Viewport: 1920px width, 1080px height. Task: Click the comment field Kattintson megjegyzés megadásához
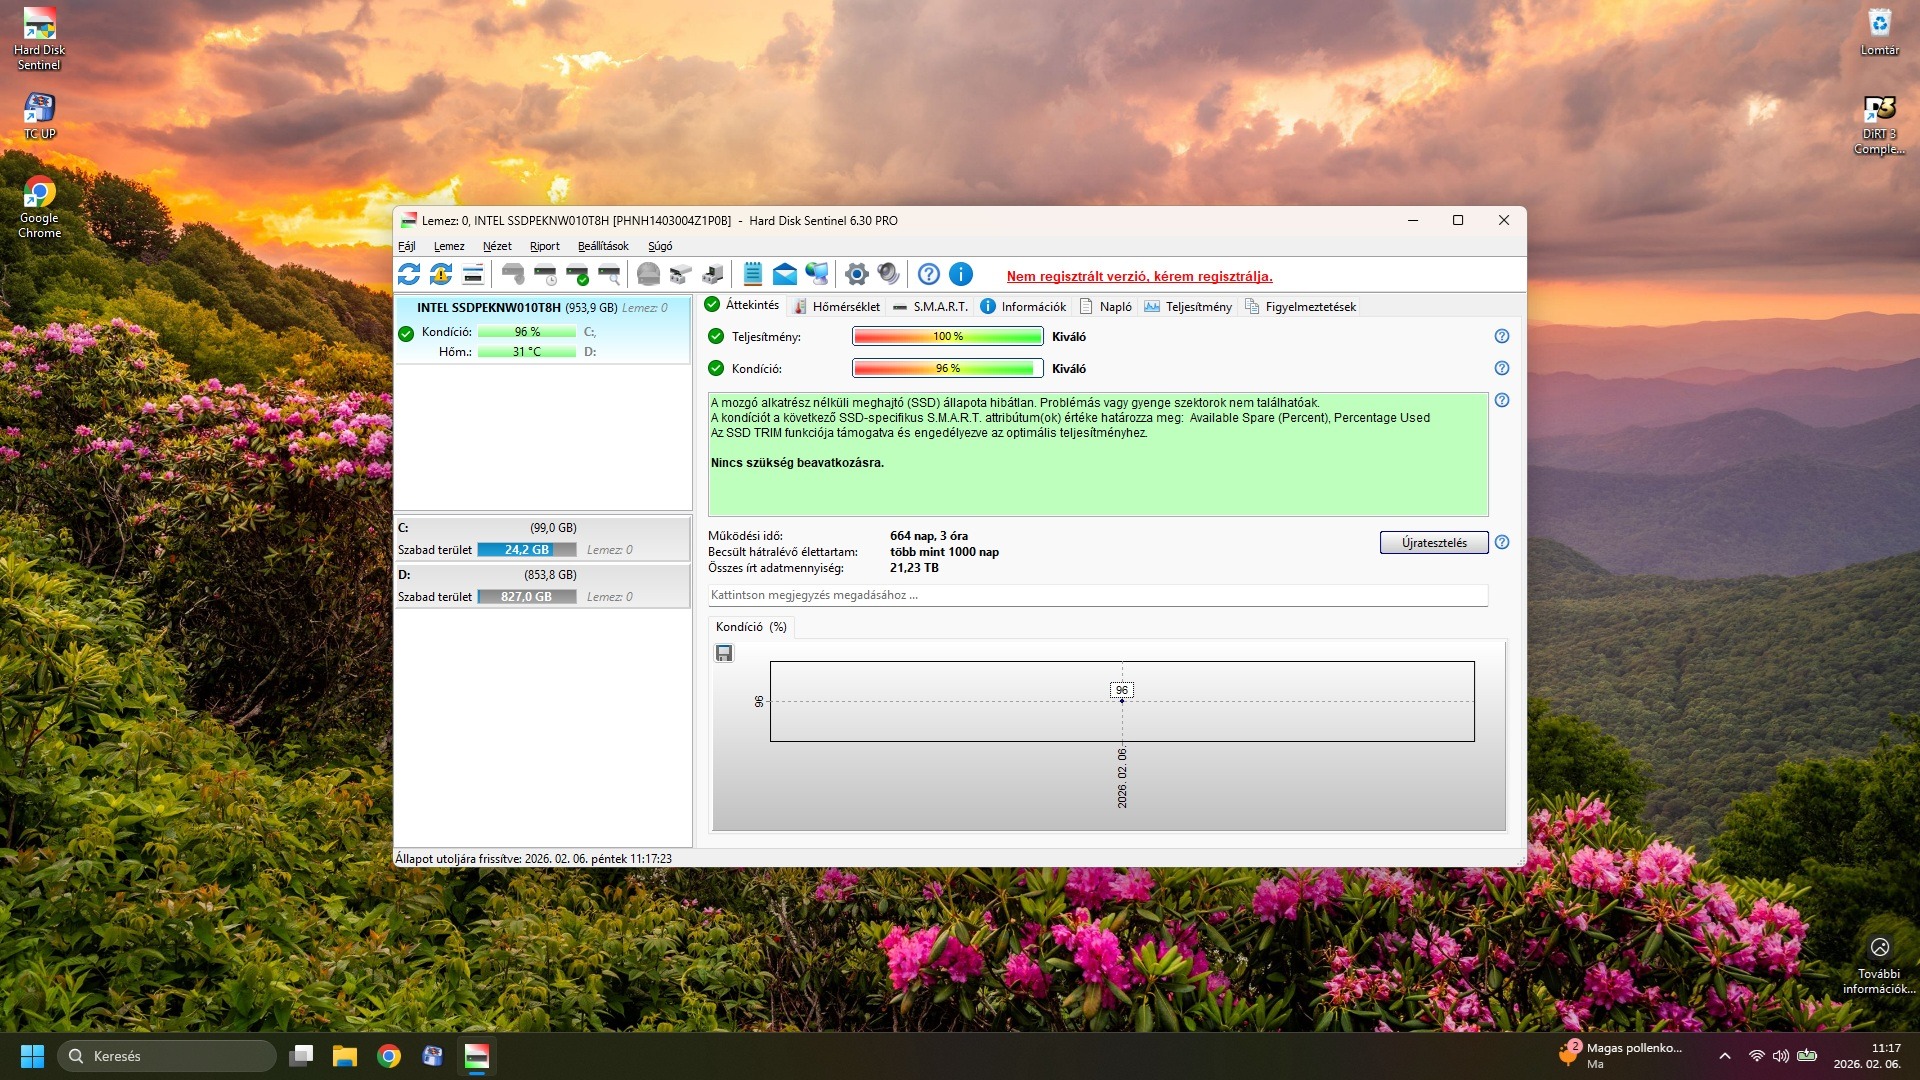pos(1097,595)
